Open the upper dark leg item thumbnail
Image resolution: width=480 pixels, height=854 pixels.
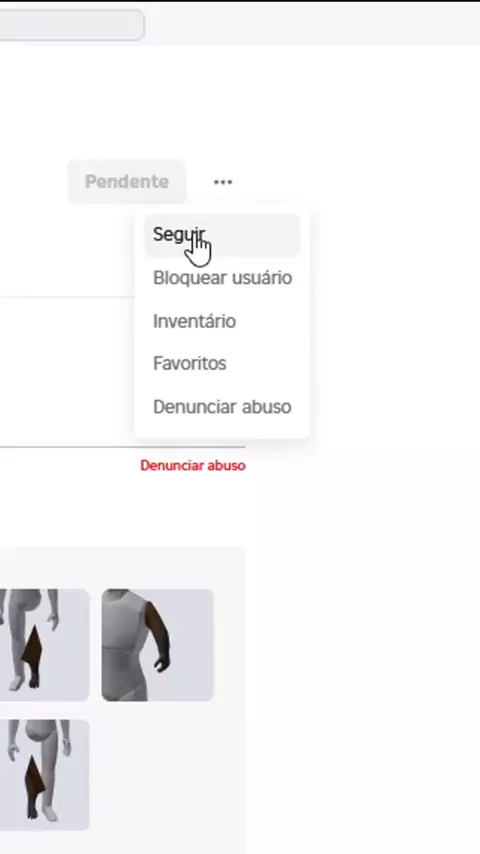coord(44,645)
